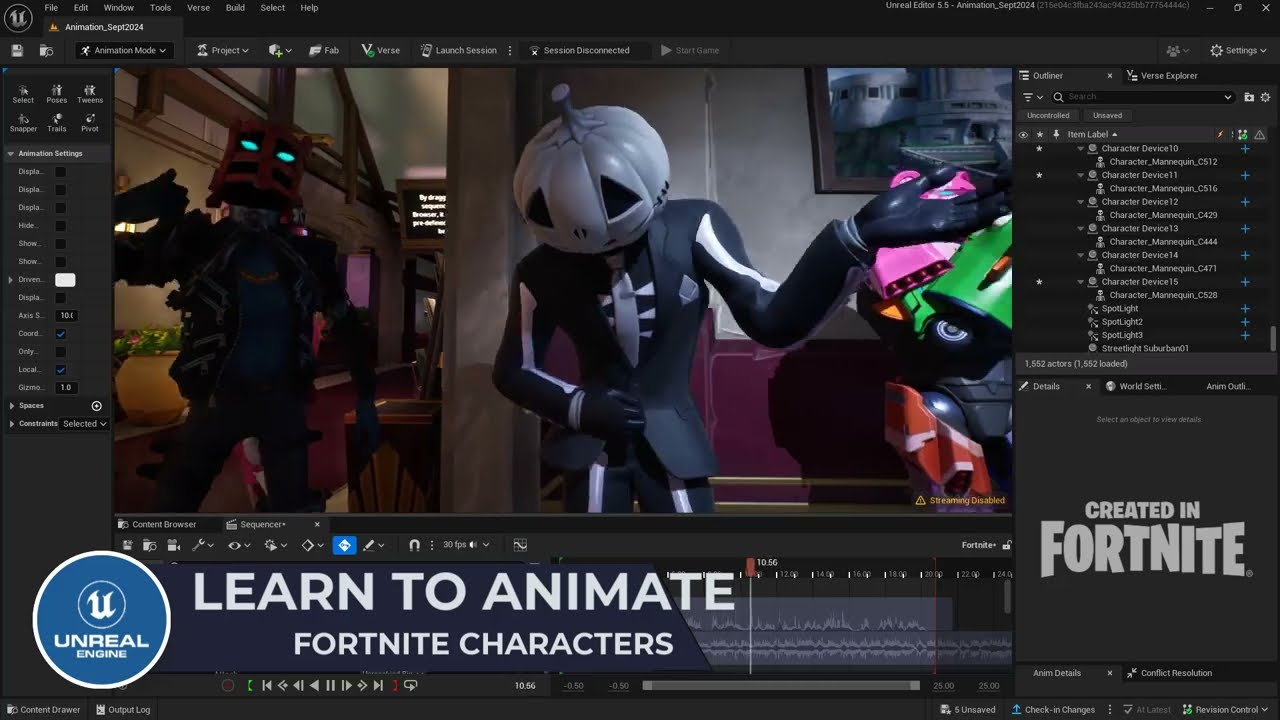This screenshot has width=1280, height=720.
Task: Open the Trails tool
Action: 56,123
